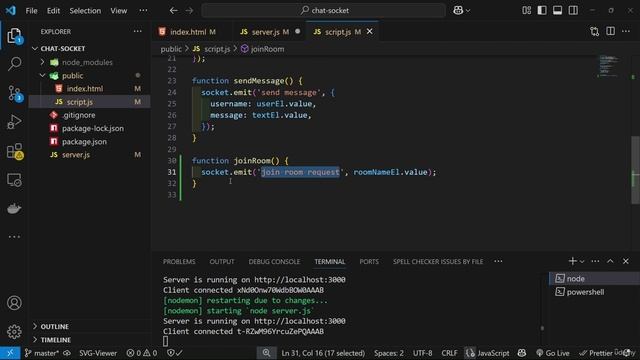Toggle the bottom panel visibility

pos(558,11)
